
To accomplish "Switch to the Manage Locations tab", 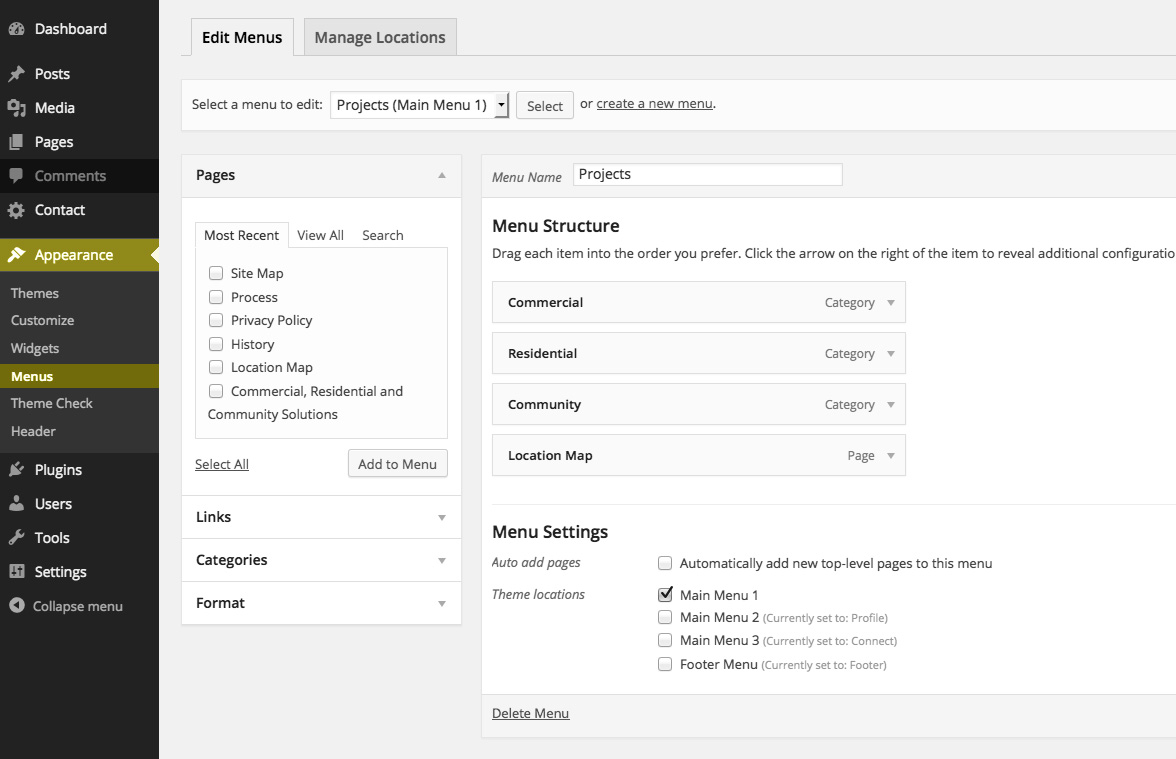I will tap(380, 38).
